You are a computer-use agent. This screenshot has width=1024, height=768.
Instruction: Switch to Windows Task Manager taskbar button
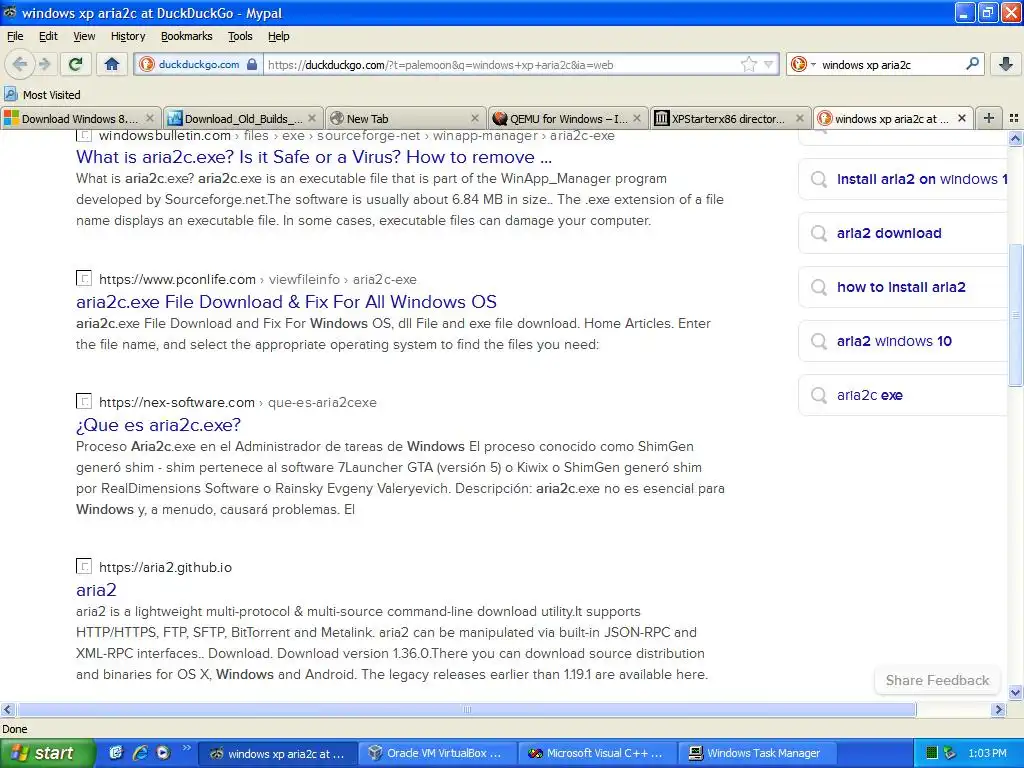point(758,753)
